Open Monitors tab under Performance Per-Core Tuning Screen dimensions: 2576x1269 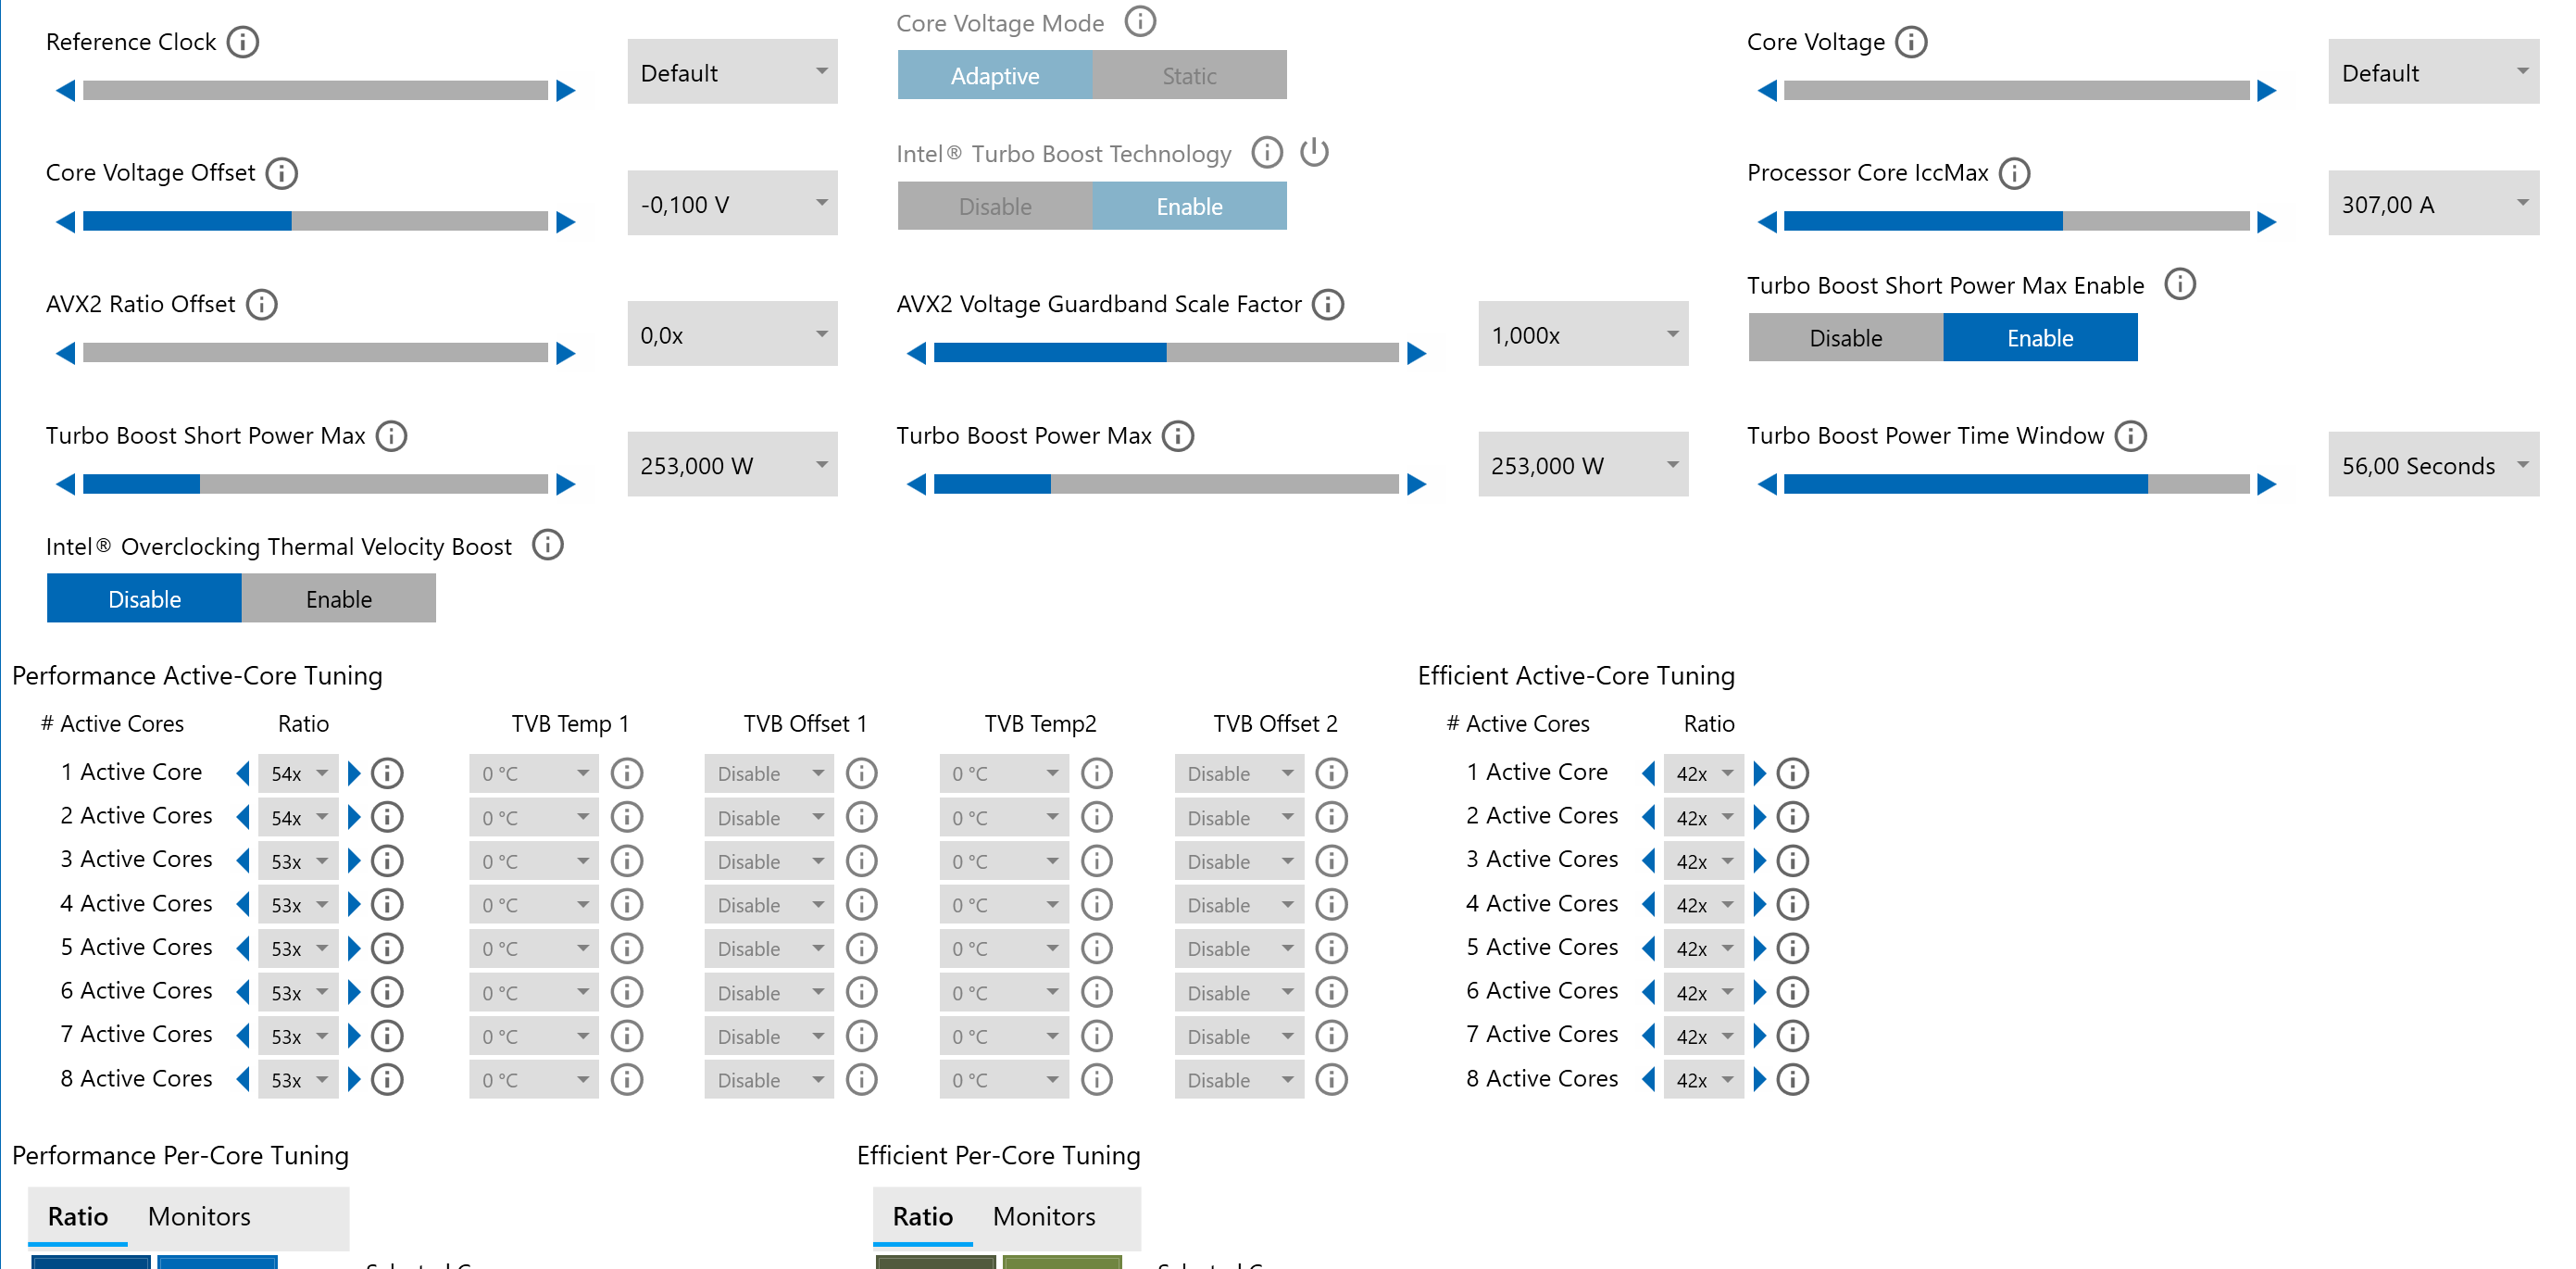(199, 1216)
